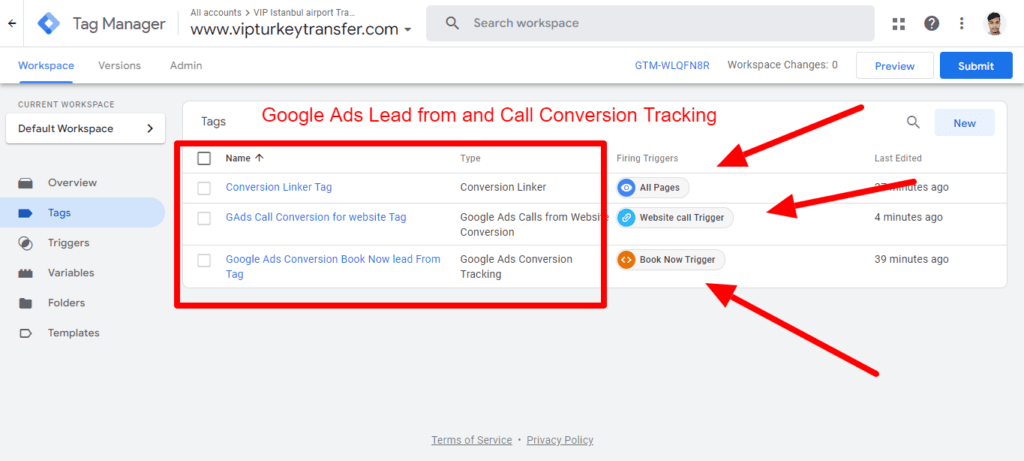Switch to the Versions tab
The width and height of the screenshot is (1024, 461).
tap(120, 65)
